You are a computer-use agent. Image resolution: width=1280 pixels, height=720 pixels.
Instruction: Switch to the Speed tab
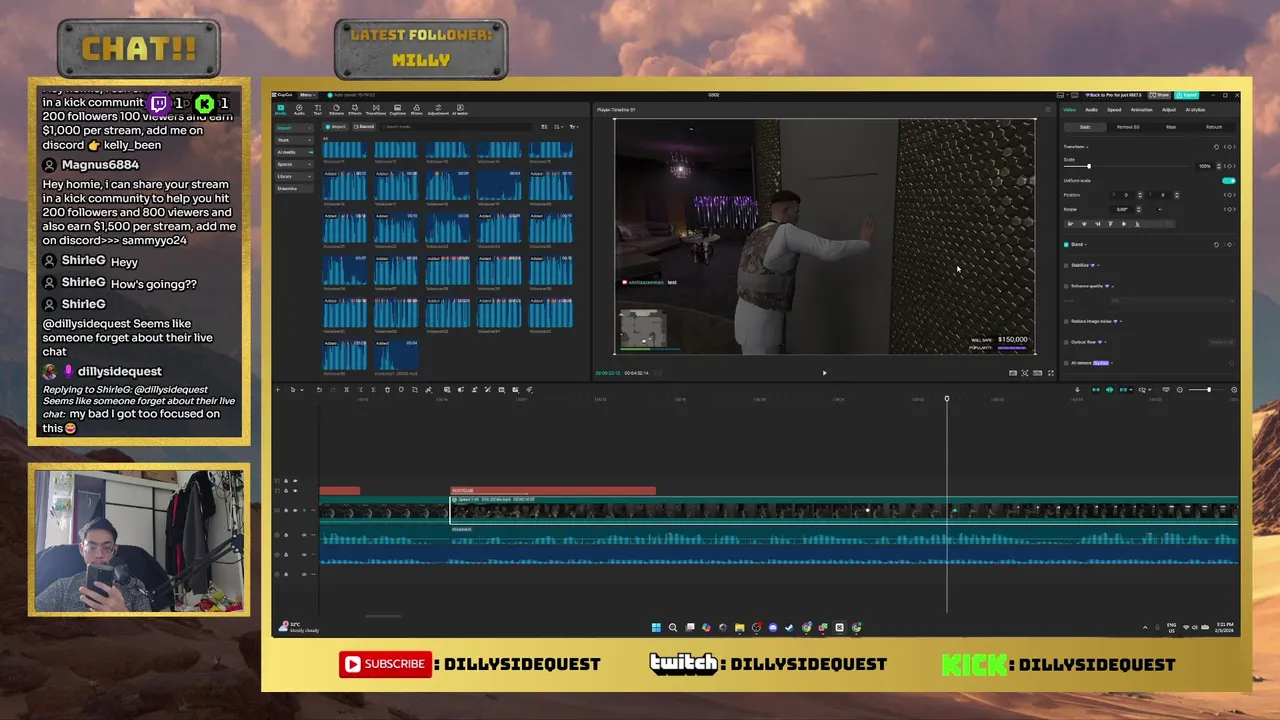(1114, 110)
